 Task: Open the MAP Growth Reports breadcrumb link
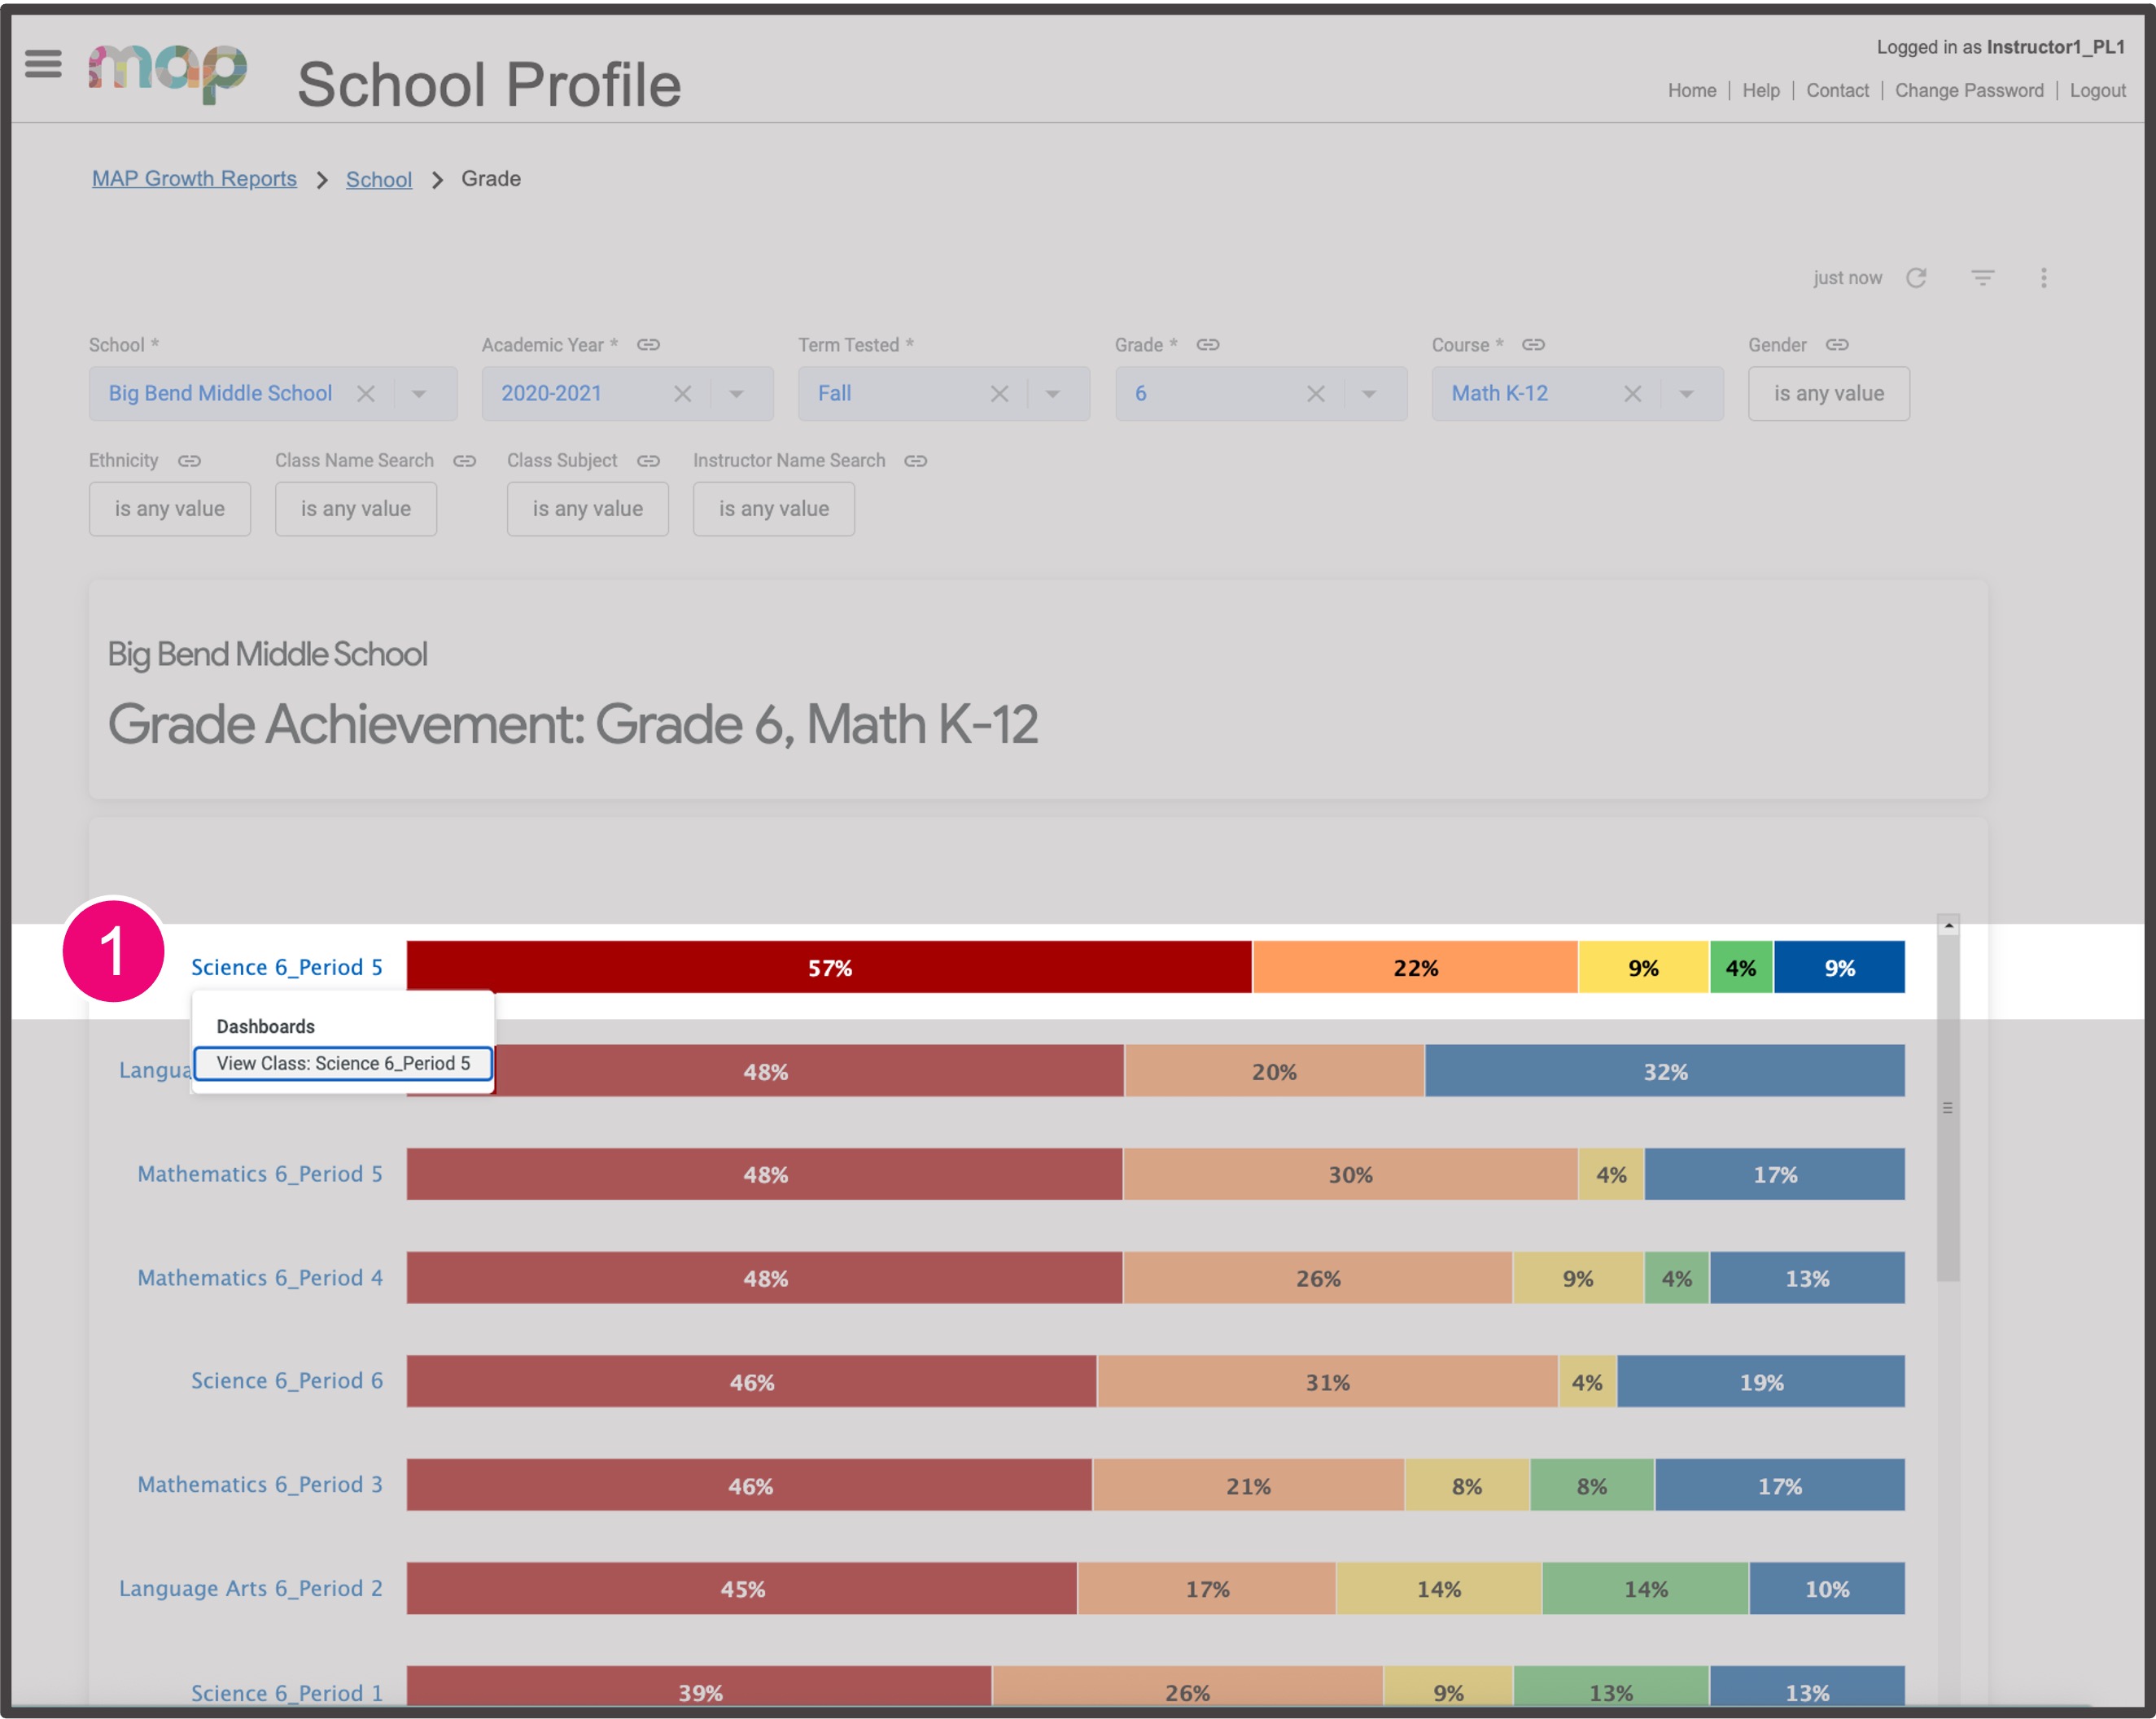pyautogui.click(x=193, y=178)
